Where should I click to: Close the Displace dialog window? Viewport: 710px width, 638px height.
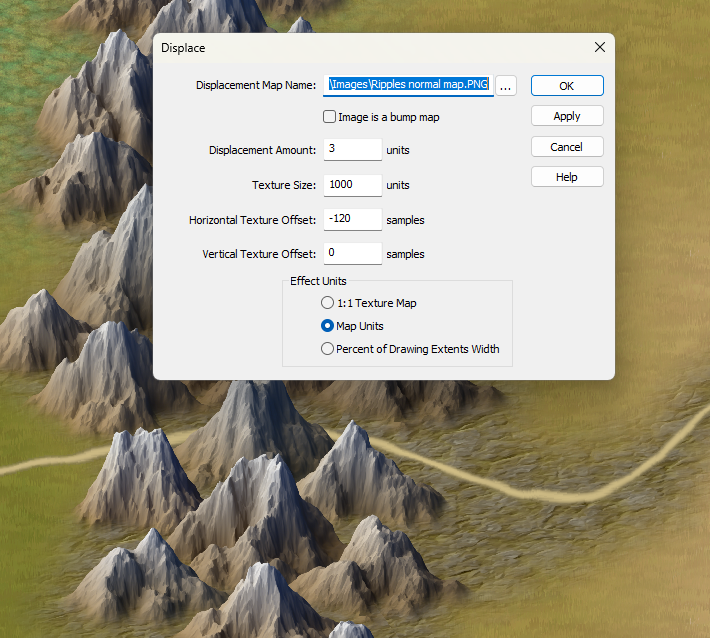pos(600,47)
